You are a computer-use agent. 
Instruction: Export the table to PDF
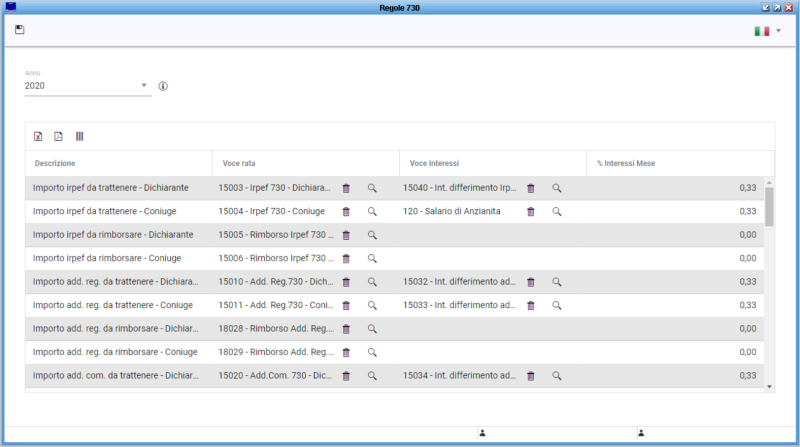[x=58, y=136]
